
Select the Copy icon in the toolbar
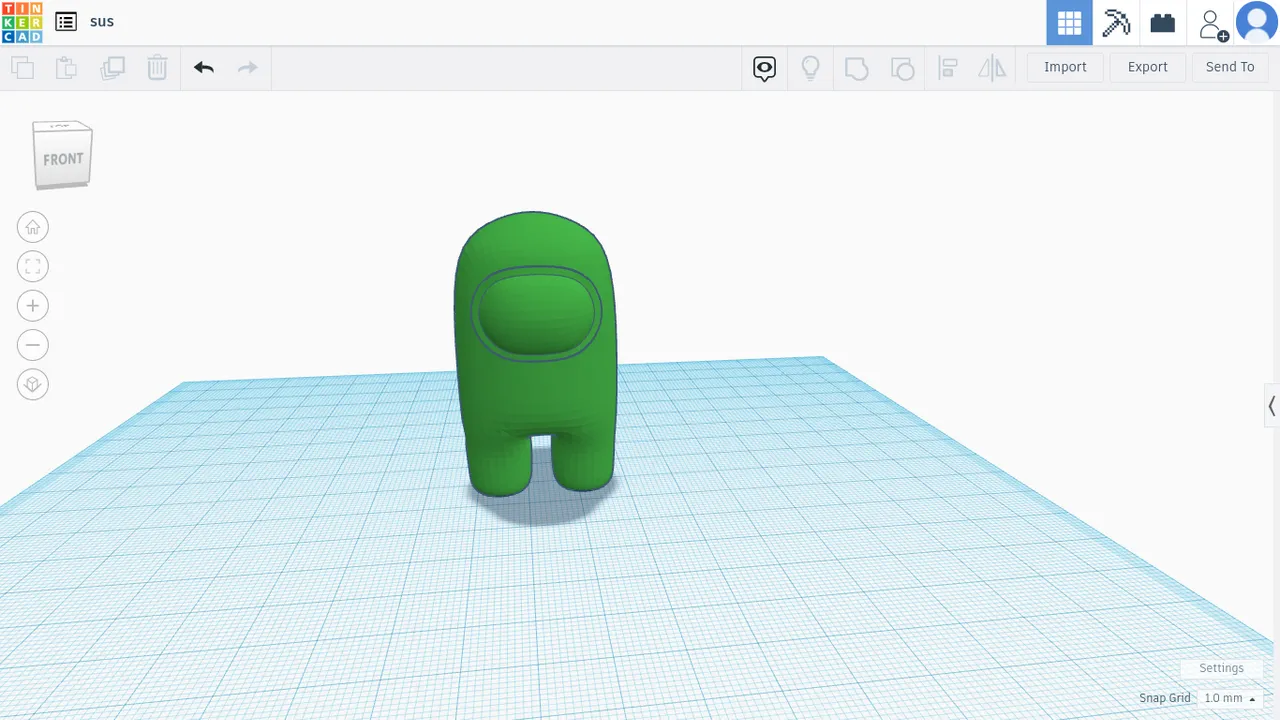pyautogui.click(x=22, y=67)
